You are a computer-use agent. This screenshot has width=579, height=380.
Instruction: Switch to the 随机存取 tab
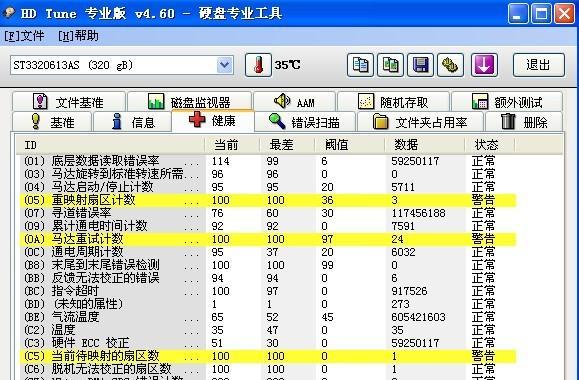coord(394,101)
